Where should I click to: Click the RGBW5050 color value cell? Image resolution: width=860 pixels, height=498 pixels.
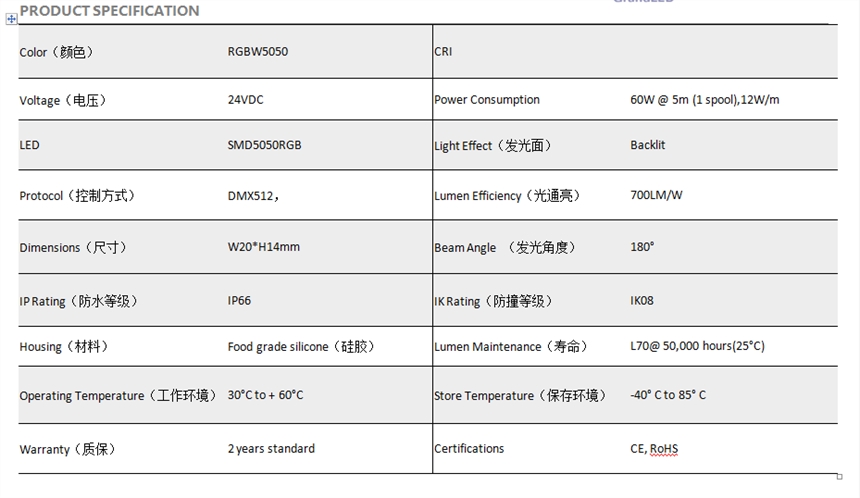(x=257, y=52)
